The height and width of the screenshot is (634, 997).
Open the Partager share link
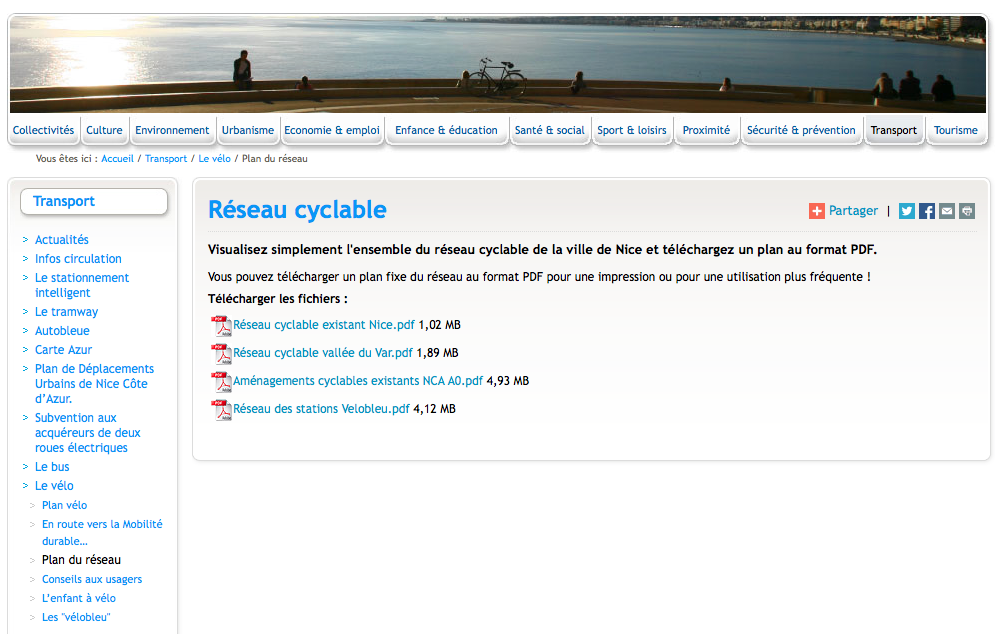coord(853,211)
